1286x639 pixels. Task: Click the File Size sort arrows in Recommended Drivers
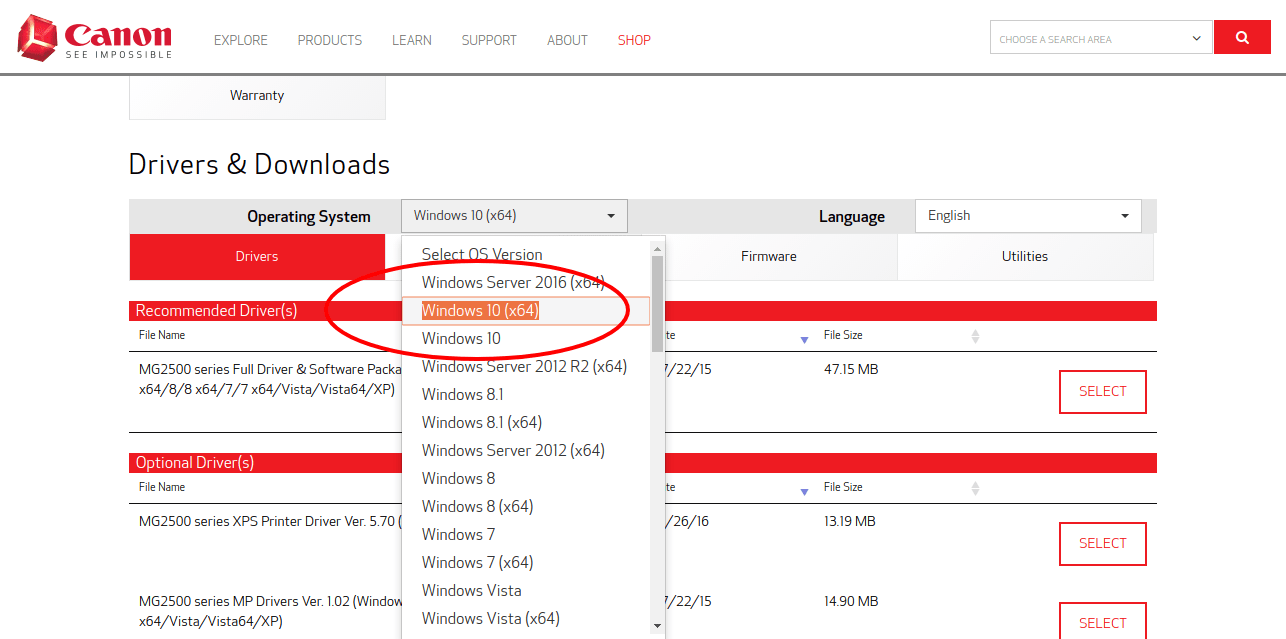[x=975, y=337]
